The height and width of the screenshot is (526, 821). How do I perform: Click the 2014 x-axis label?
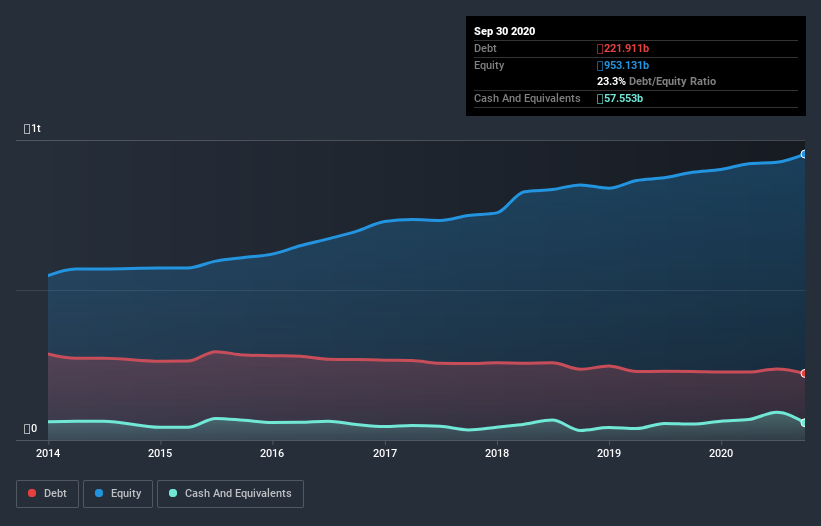tap(48, 453)
